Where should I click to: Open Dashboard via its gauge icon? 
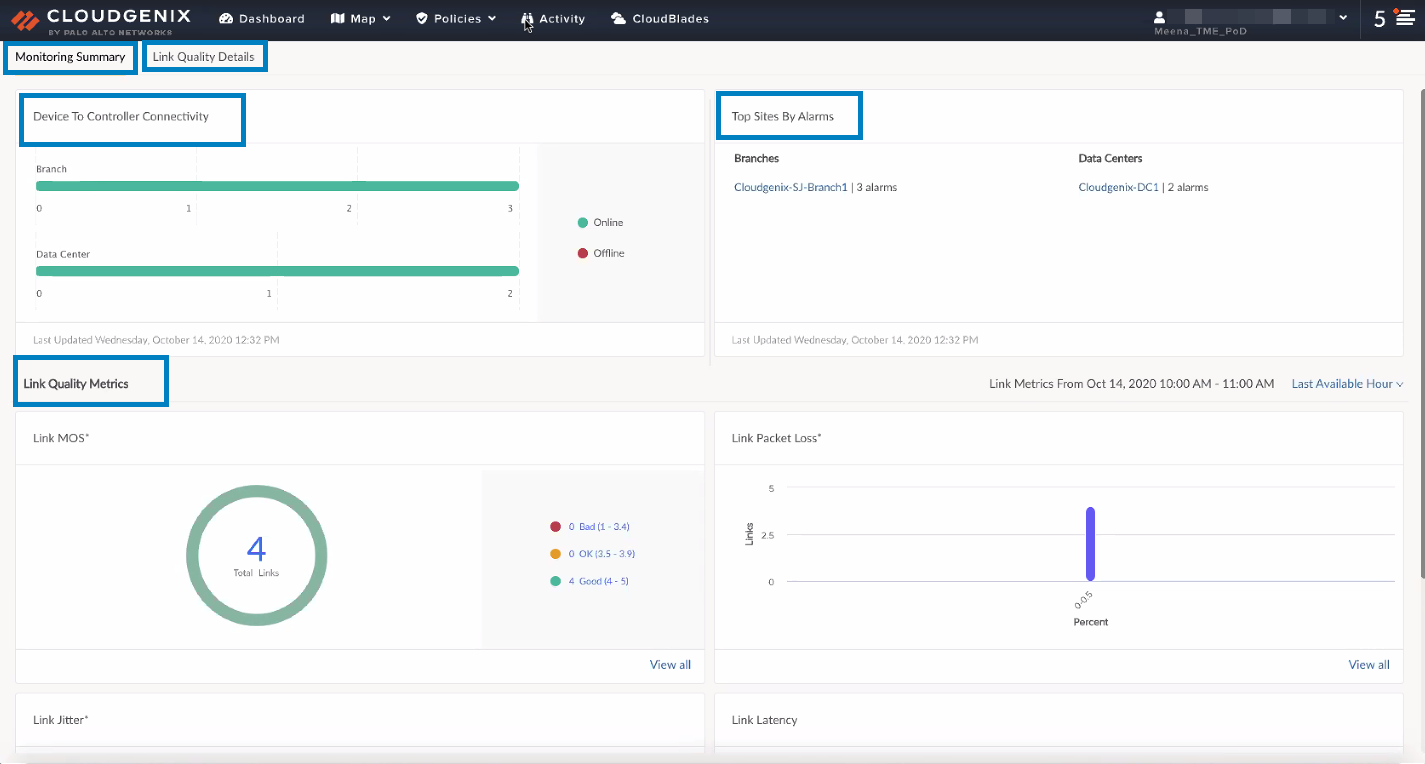click(225, 19)
